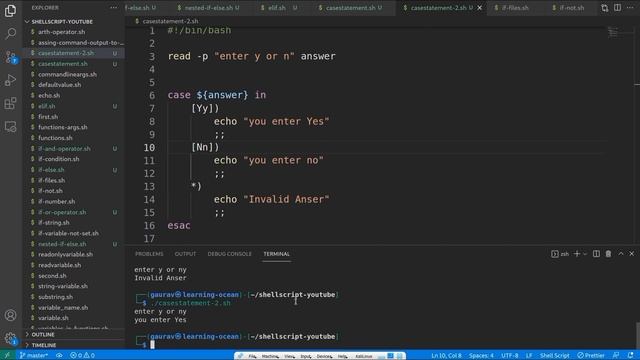Screen dimensions: 640x360
Task: Click line number 10 in gutter
Action: [x=149, y=147]
